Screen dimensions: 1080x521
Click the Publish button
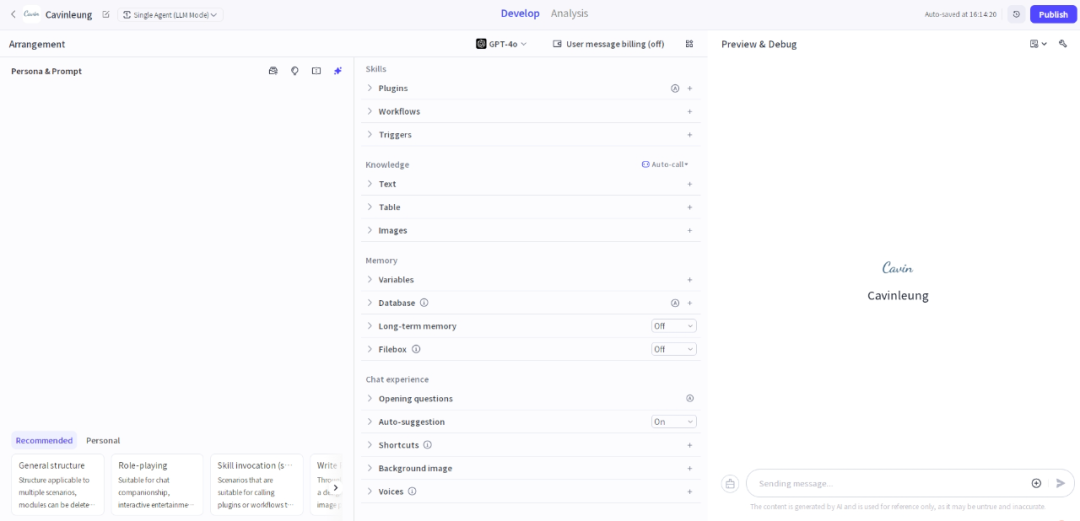click(1053, 15)
